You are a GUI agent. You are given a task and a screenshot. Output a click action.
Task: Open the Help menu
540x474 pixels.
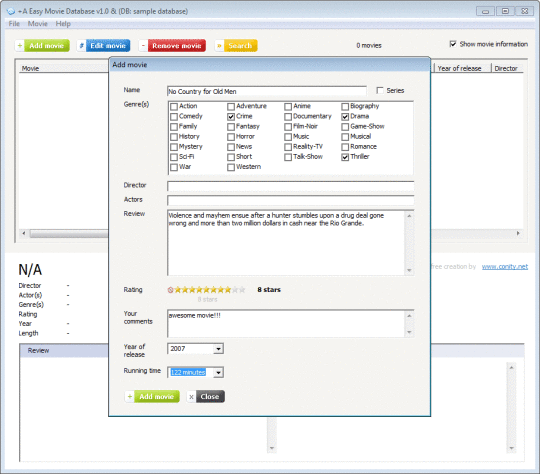63,24
